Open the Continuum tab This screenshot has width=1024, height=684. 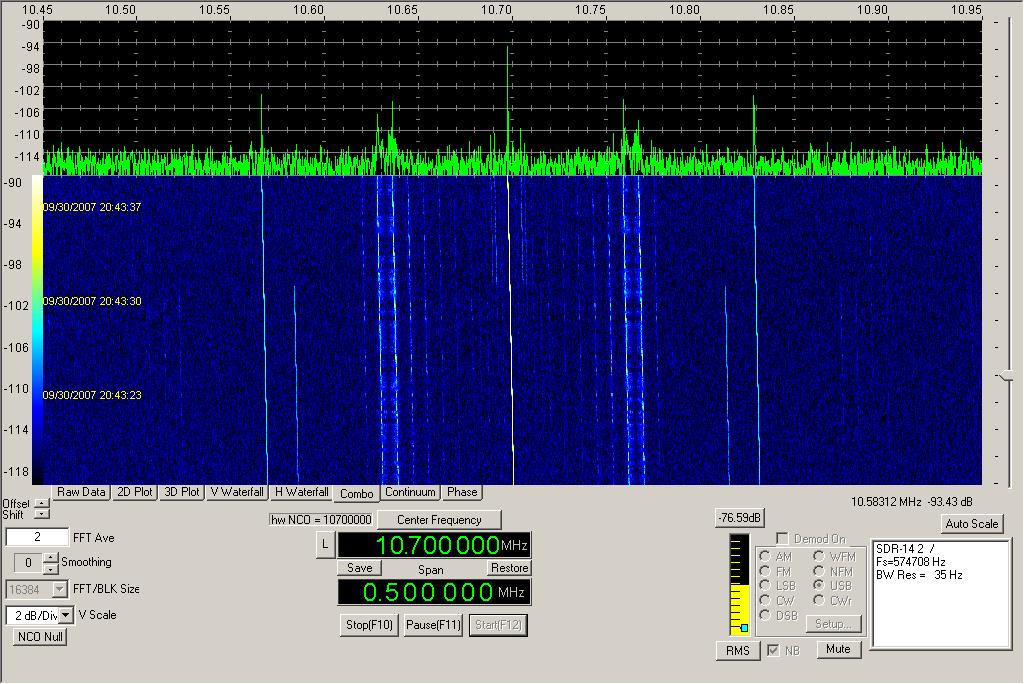410,492
